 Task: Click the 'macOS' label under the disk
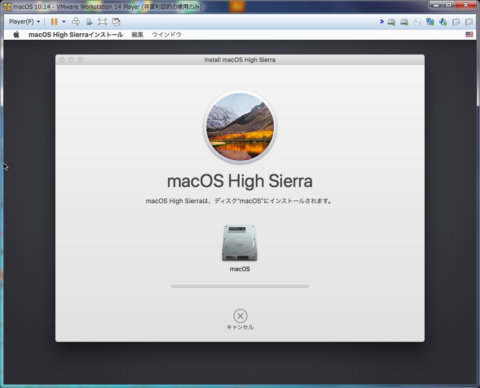(240, 269)
